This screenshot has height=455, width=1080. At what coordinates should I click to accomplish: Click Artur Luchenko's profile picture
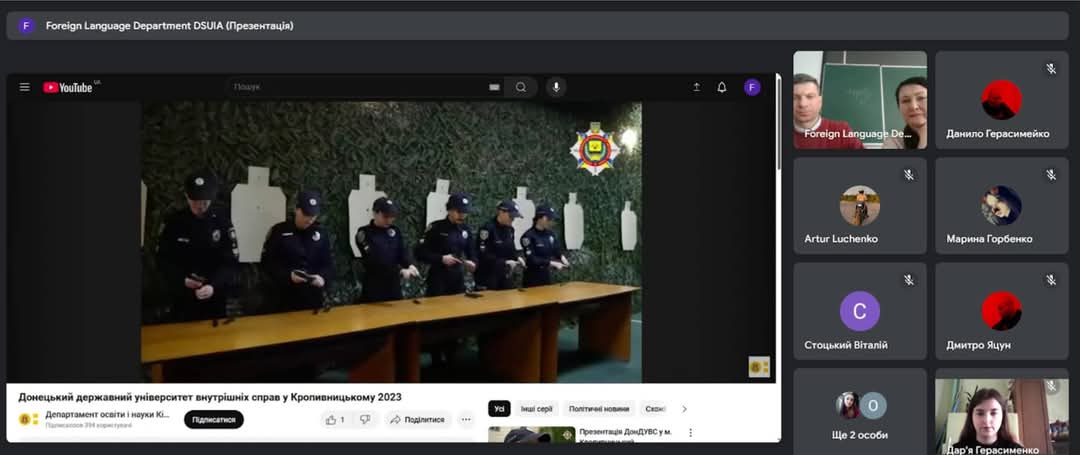coord(860,205)
